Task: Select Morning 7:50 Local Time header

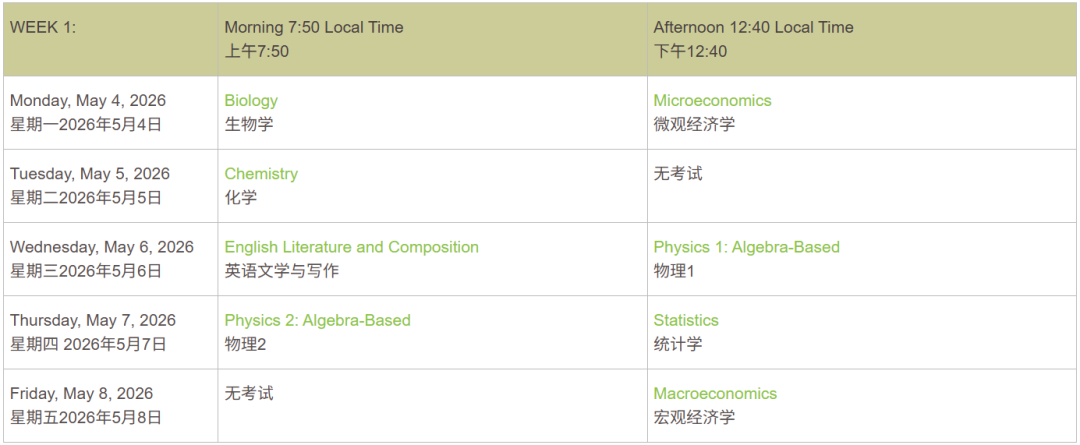Action: (x=314, y=27)
